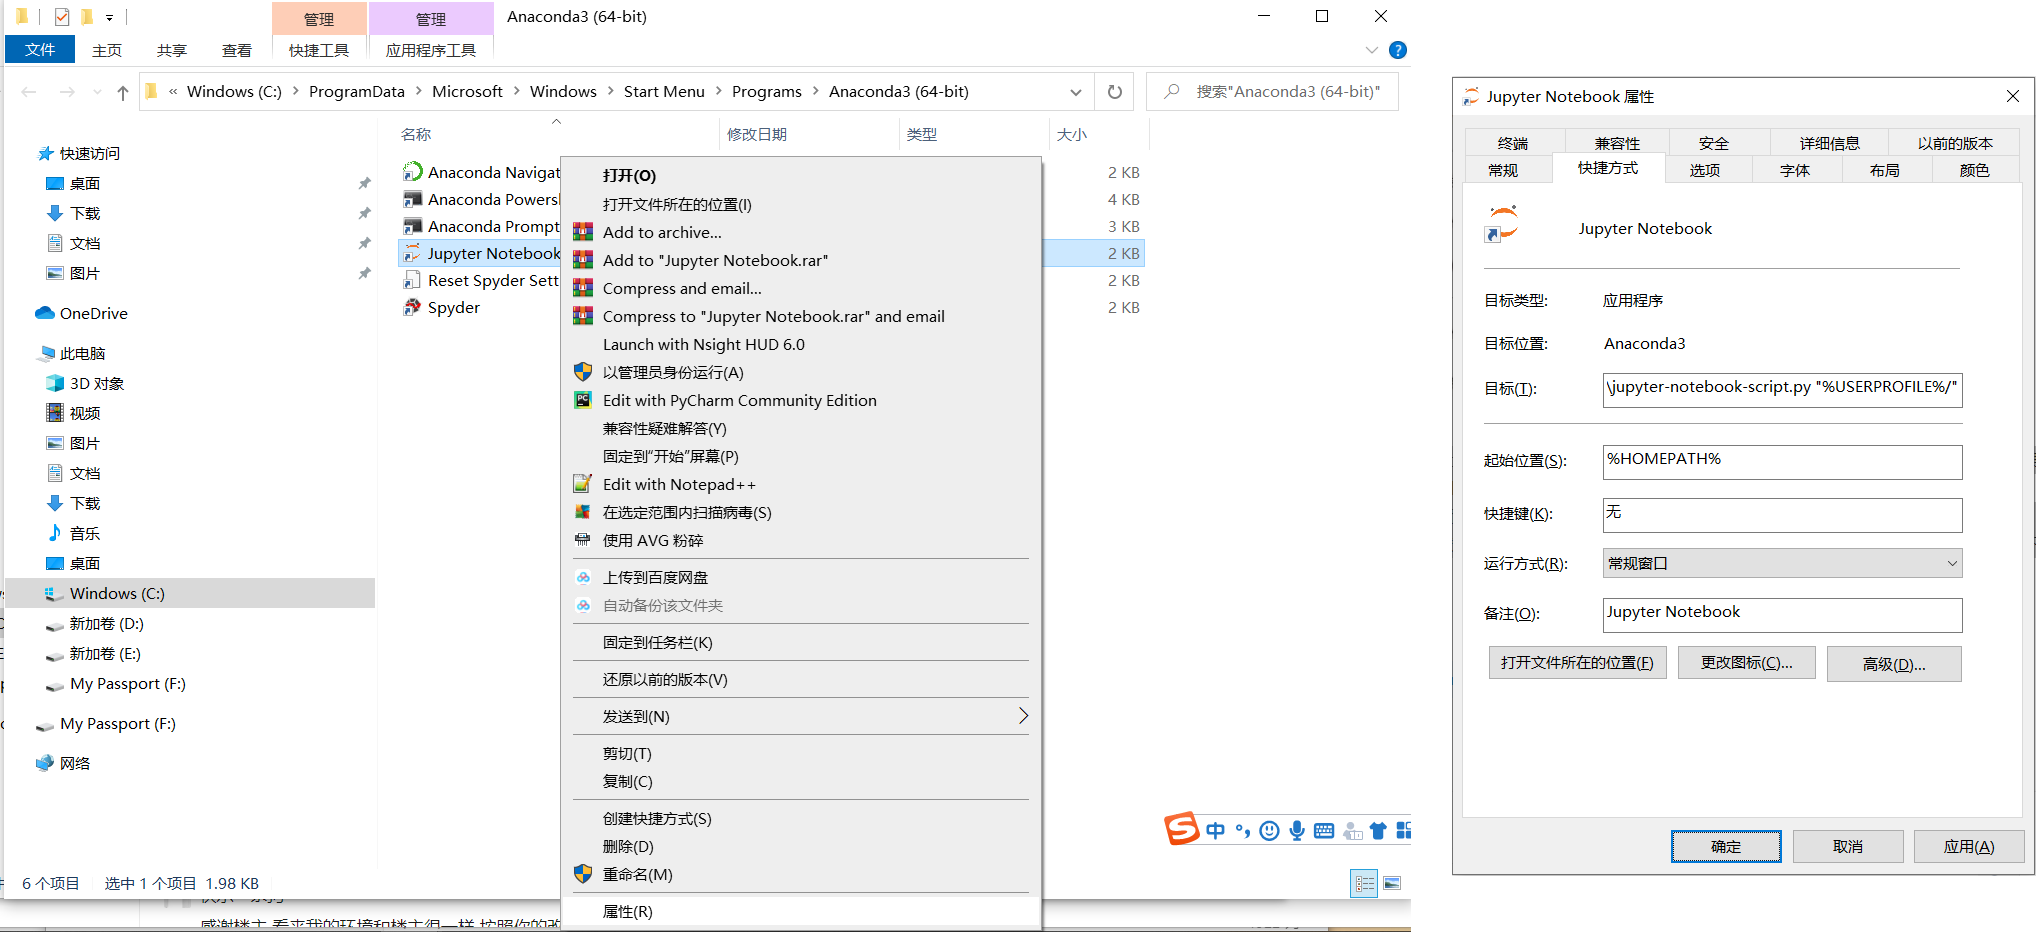This screenshot has width=2040, height=932.
Task: Click the forward navigation arrow
Action: (x=67, y=92)
